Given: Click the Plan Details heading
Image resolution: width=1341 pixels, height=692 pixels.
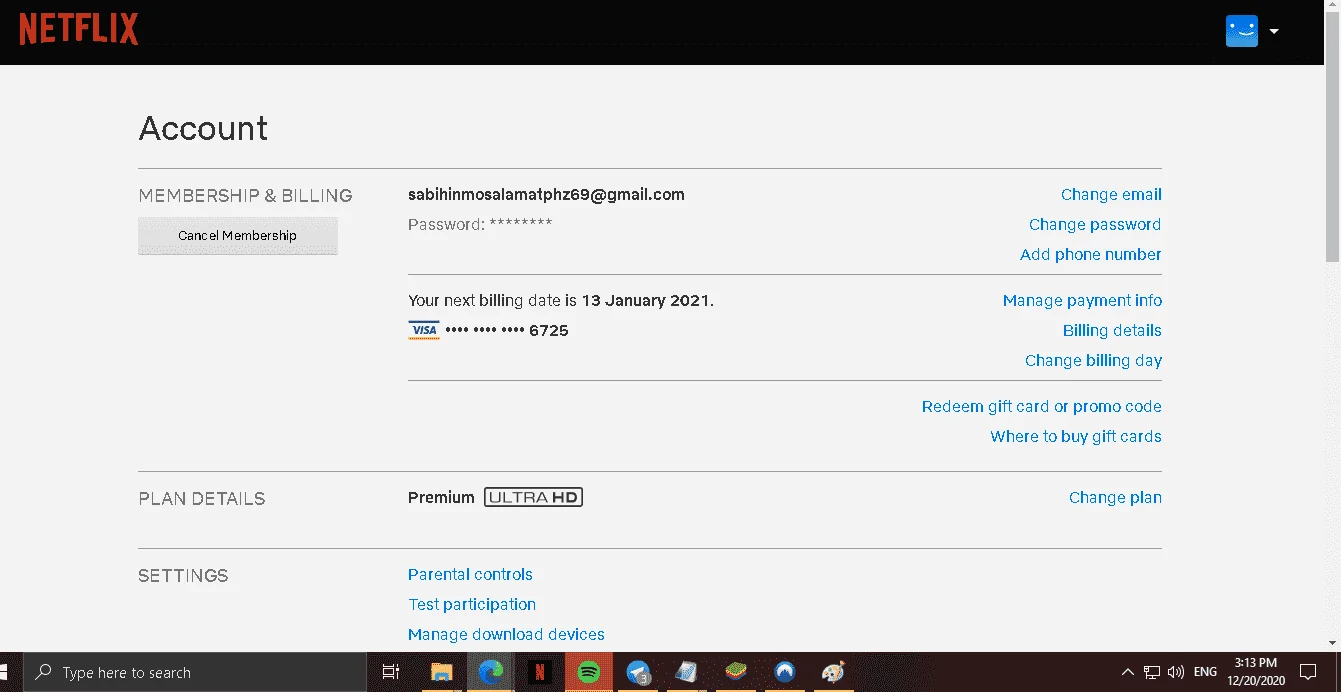Looking at the screenshot, I should pyautogui.click(x=201, y=499).
